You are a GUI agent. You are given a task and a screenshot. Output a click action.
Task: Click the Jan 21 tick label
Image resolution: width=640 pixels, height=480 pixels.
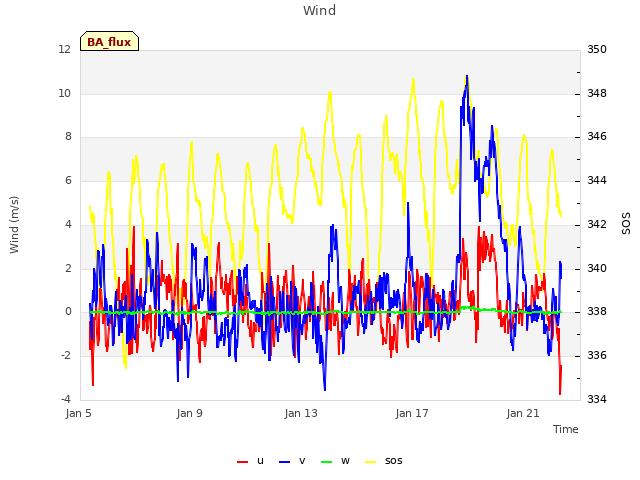coord(523,413)
